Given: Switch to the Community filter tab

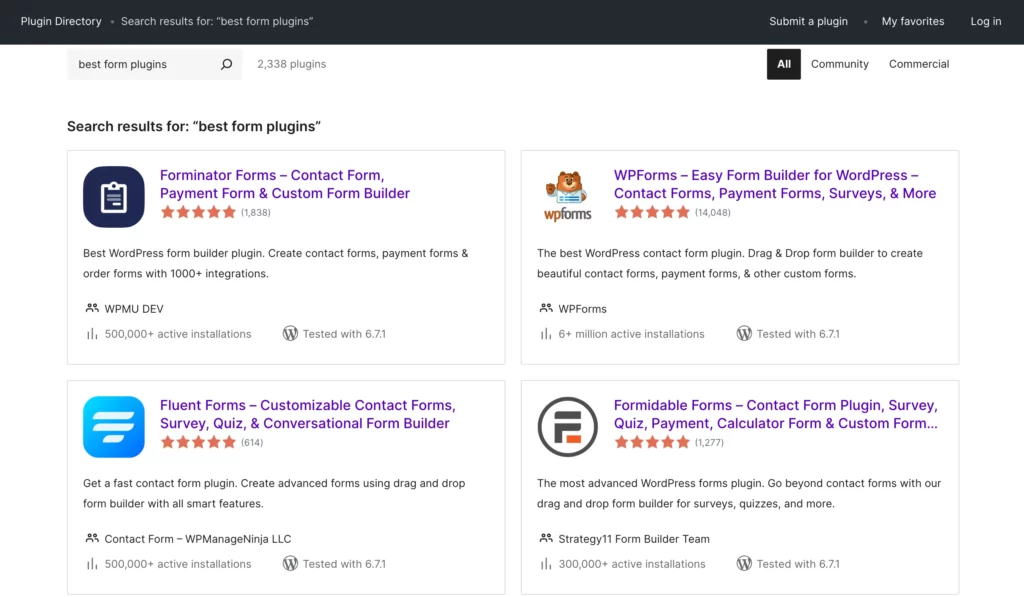Looking at the screenshot, I should (x=840, y=64).
